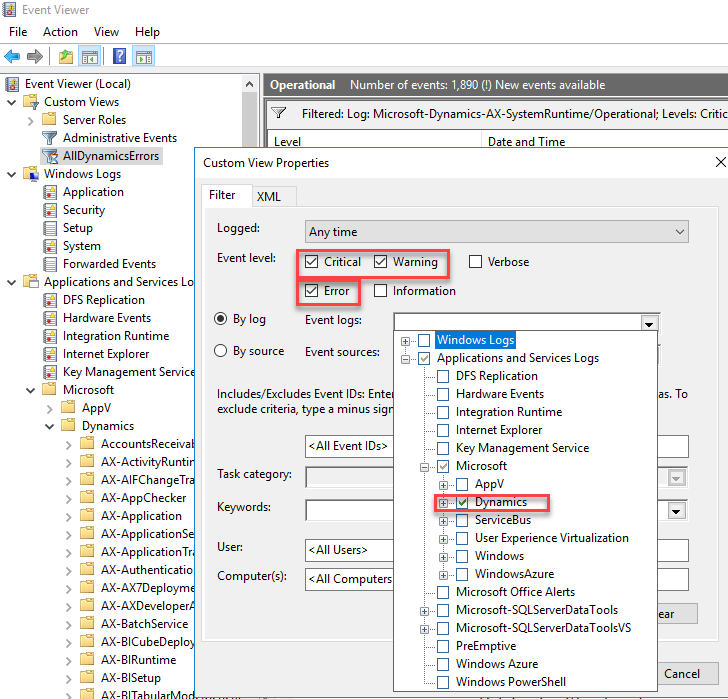Open the Help question mark toolbar icon
Screen dimensions: 728x699
tap(119, 57)
